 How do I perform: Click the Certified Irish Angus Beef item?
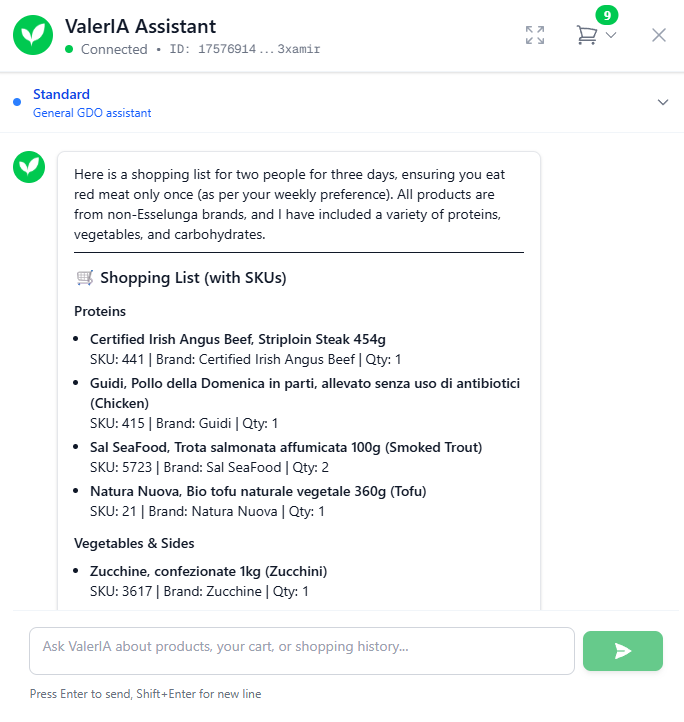(x=238, y=339)
